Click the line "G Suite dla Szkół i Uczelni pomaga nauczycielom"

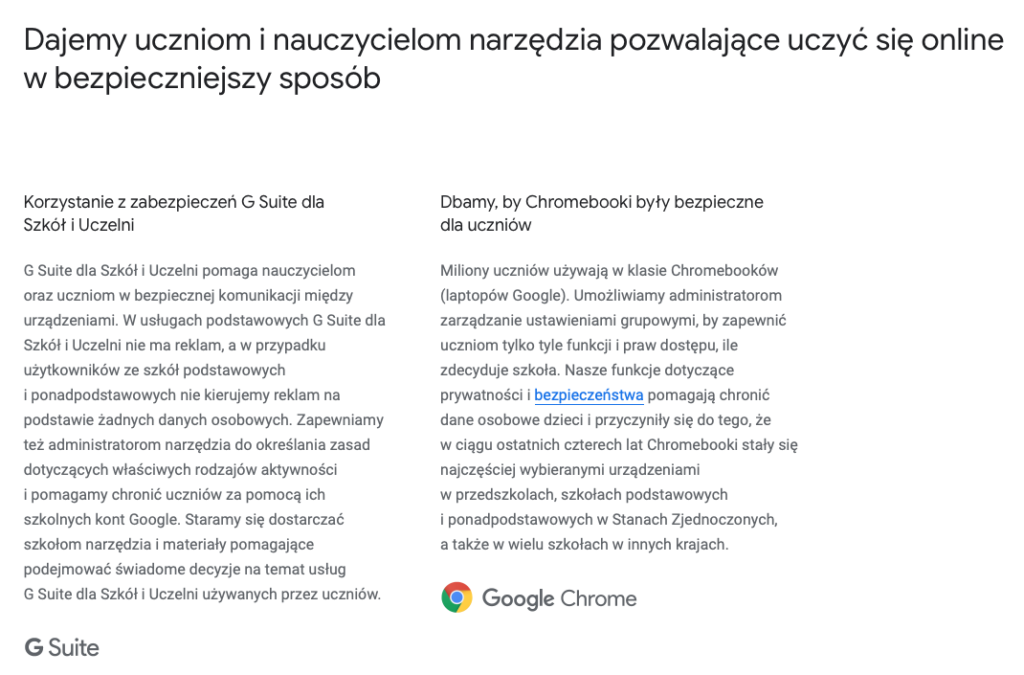tap(189, 270)
